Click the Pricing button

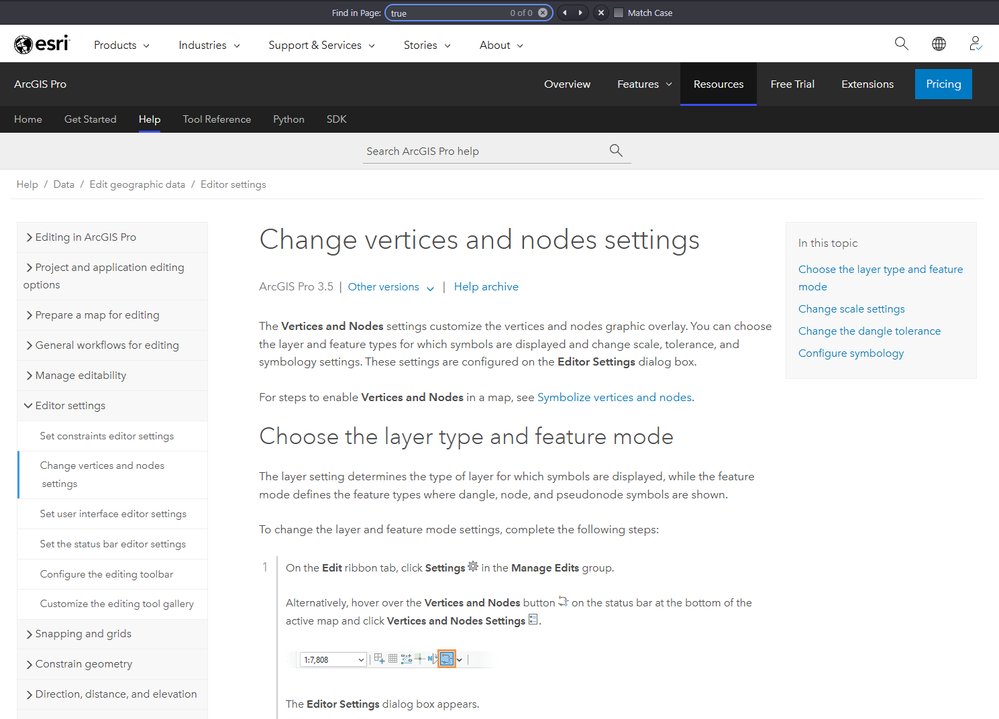pos(943,84)
